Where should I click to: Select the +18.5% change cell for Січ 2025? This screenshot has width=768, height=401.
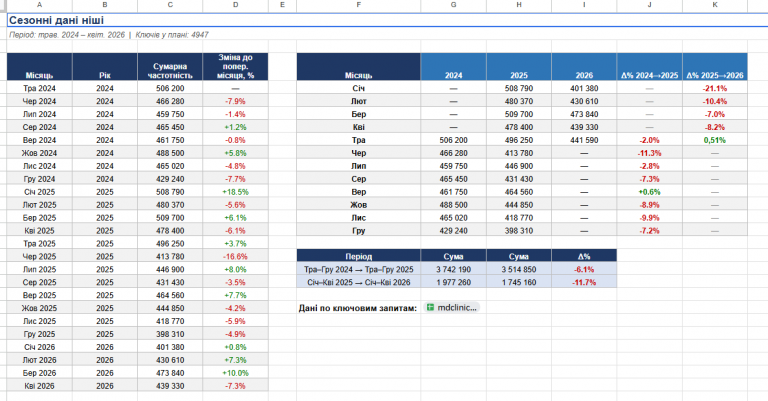point(235,192)
